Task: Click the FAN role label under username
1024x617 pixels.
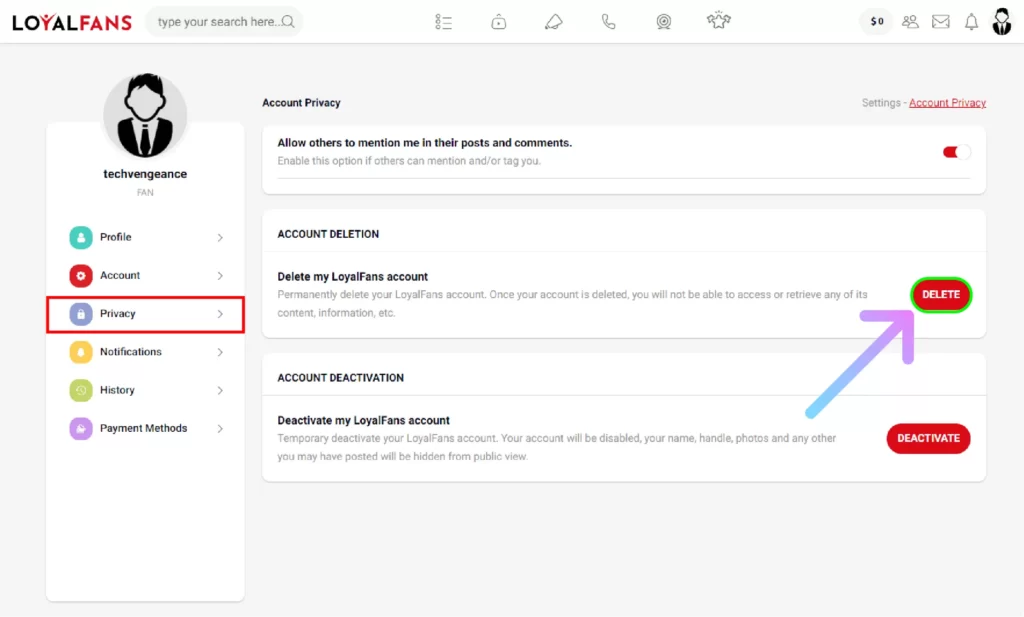Action: [145, 193]
